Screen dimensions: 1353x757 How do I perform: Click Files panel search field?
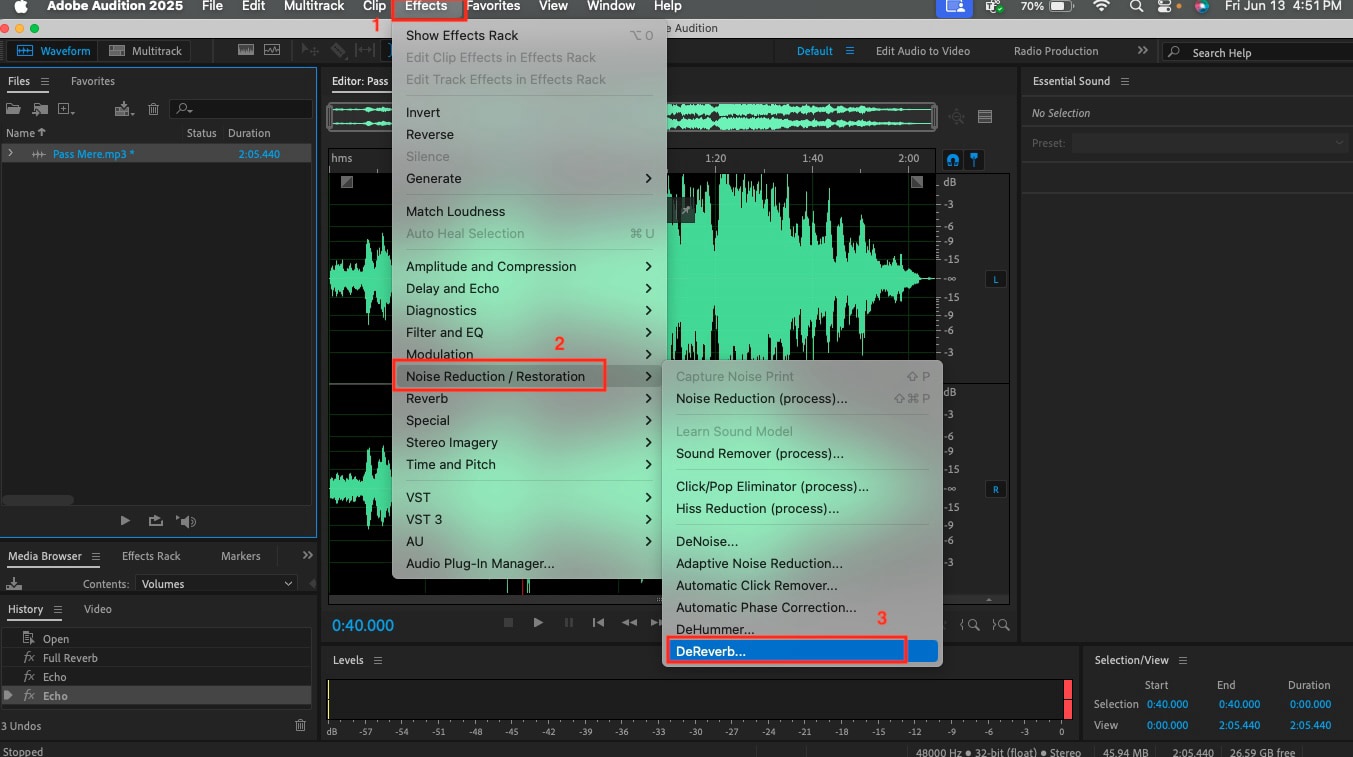tap(241, 109)
